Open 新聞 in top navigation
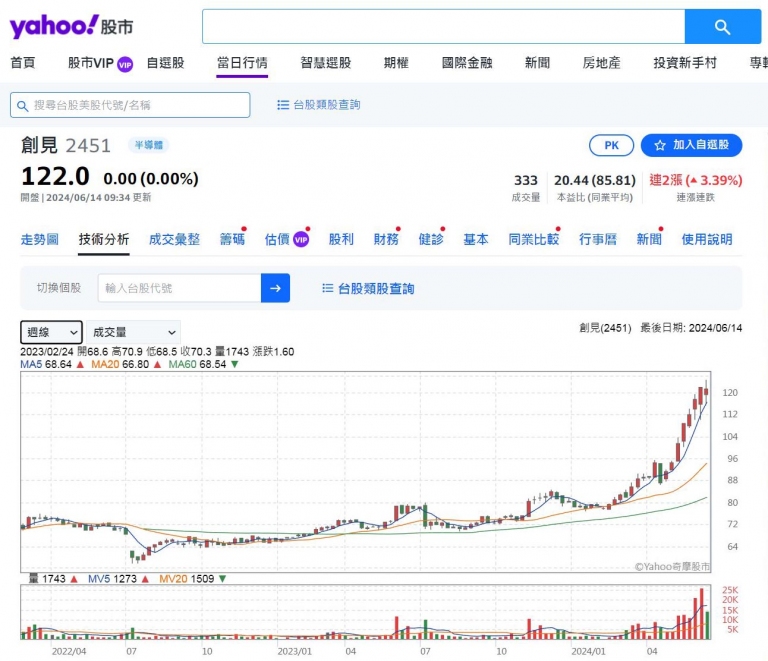The width and height of the screenshot is (768, 661). pos(537,63)
